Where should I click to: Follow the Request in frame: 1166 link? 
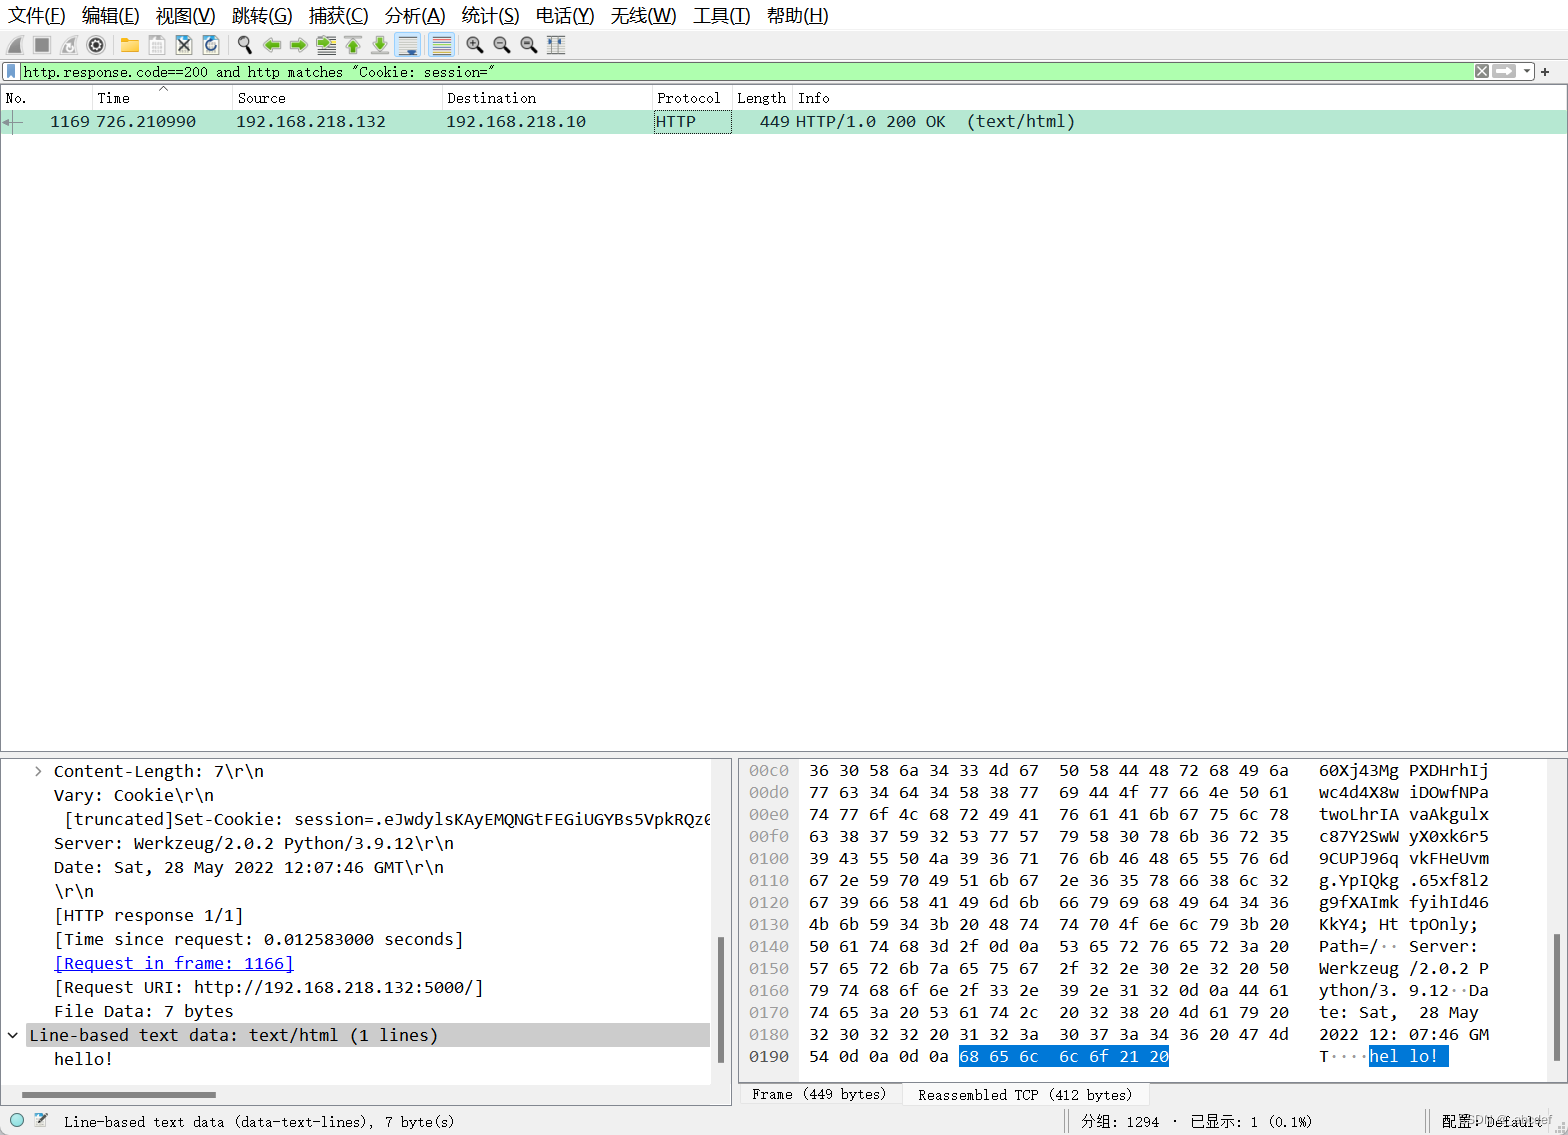174,963
